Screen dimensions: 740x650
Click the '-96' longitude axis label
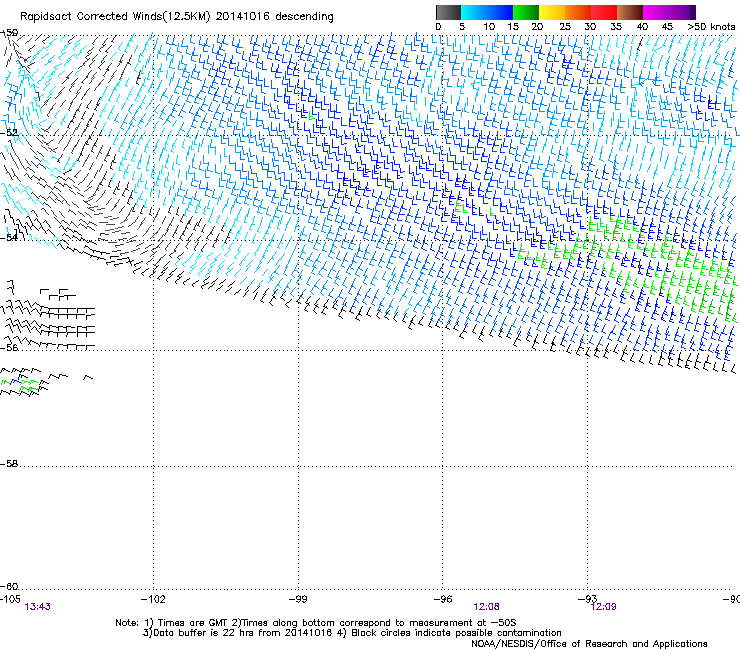(443, 599)
